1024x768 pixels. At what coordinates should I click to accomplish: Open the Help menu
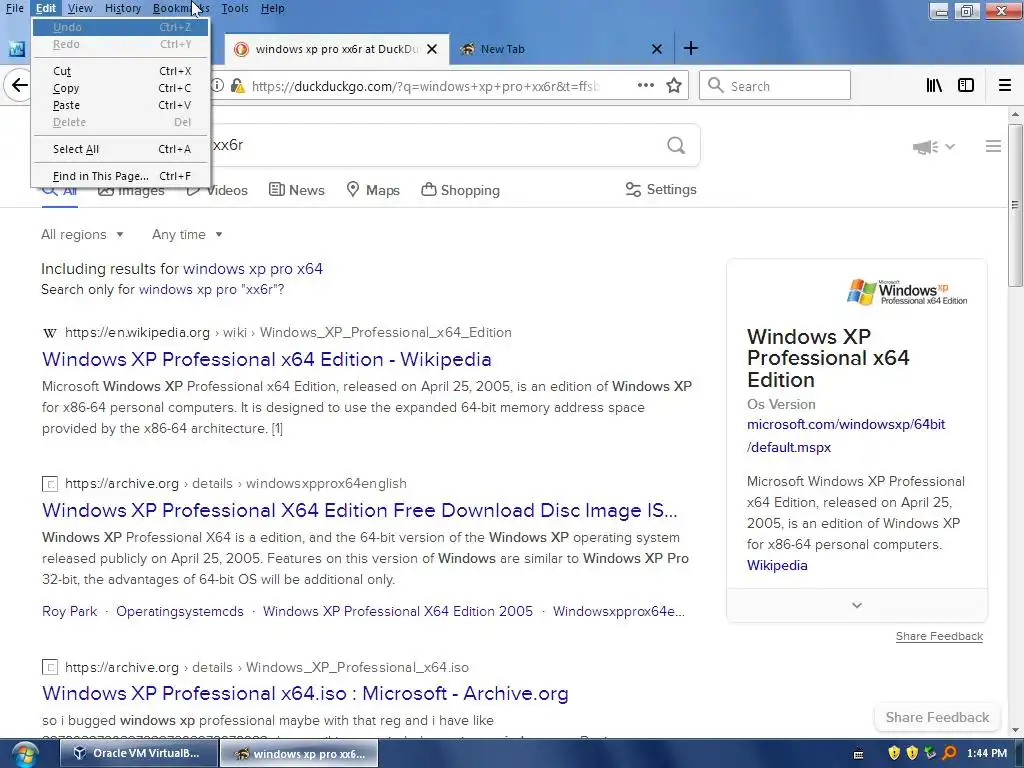click(x=272, y=8)
